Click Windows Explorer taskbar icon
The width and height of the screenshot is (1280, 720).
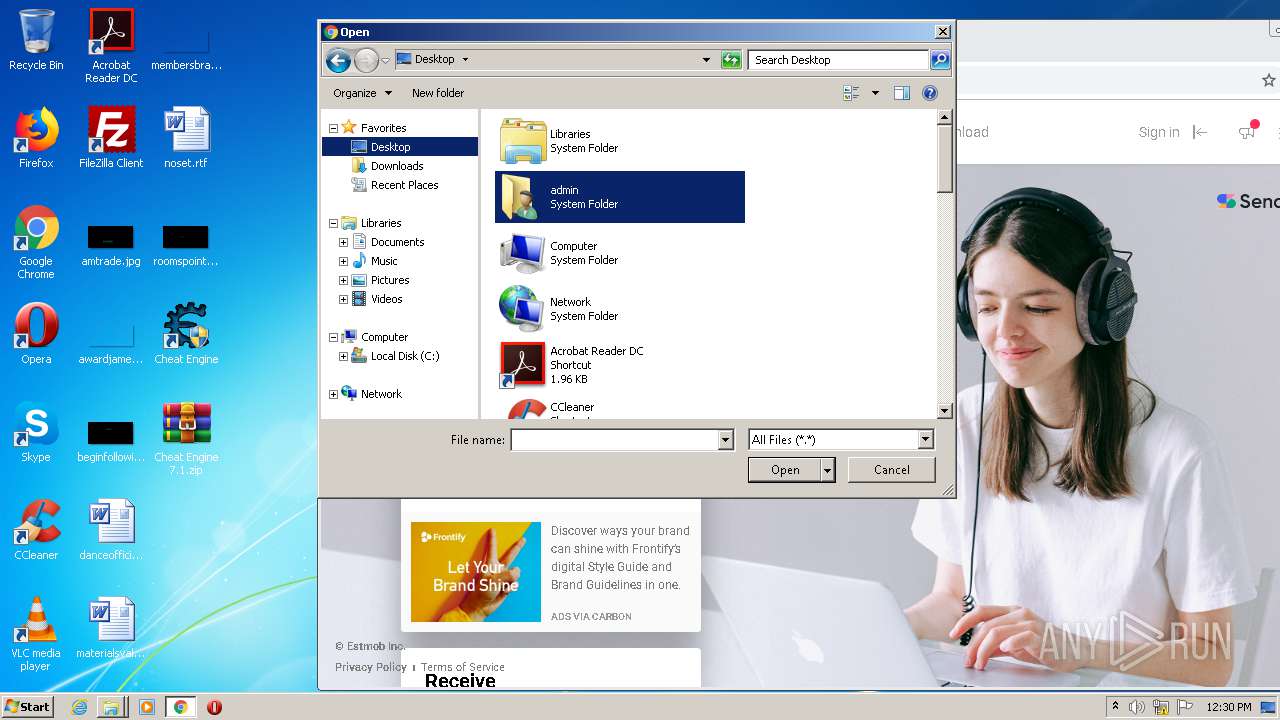coord(111,707)
